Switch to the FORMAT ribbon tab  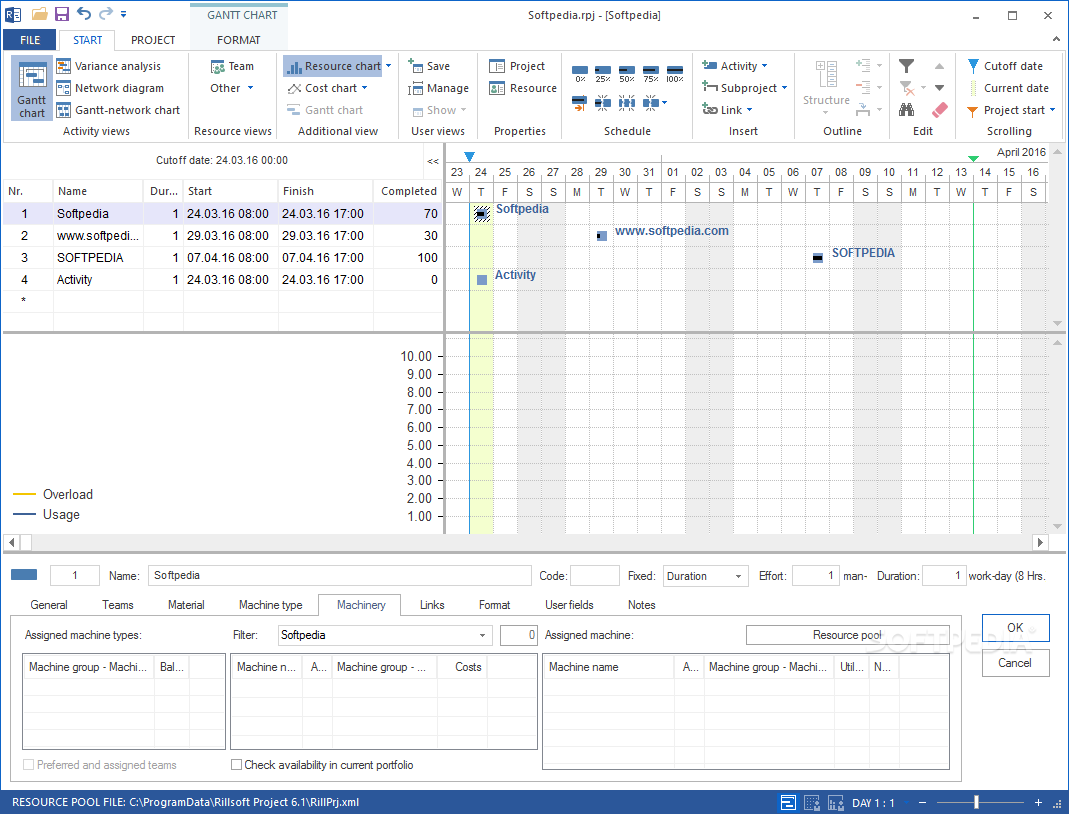[239, 40]
